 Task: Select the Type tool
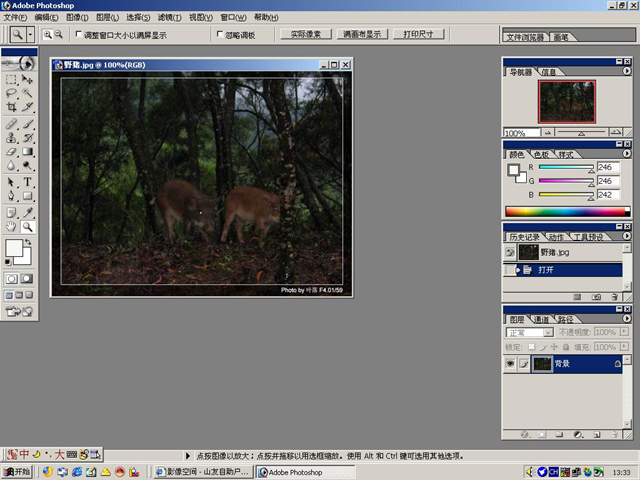[27, 182]
